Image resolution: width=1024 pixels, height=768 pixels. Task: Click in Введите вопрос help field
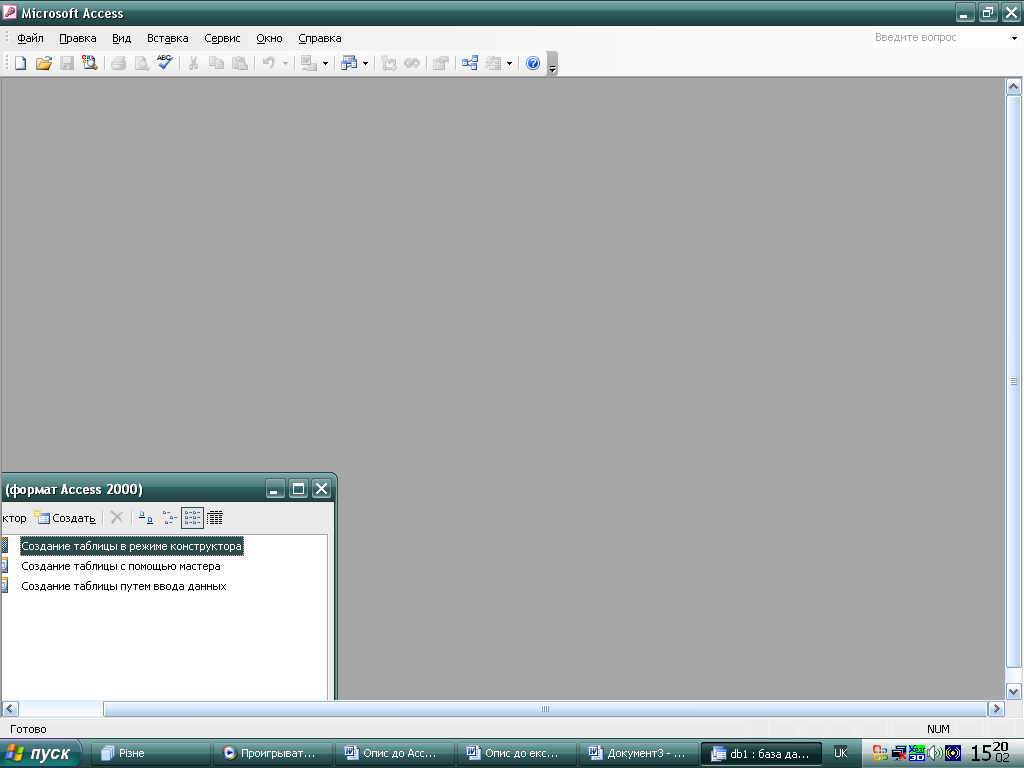pyautogui.click(x=939, y=38)
